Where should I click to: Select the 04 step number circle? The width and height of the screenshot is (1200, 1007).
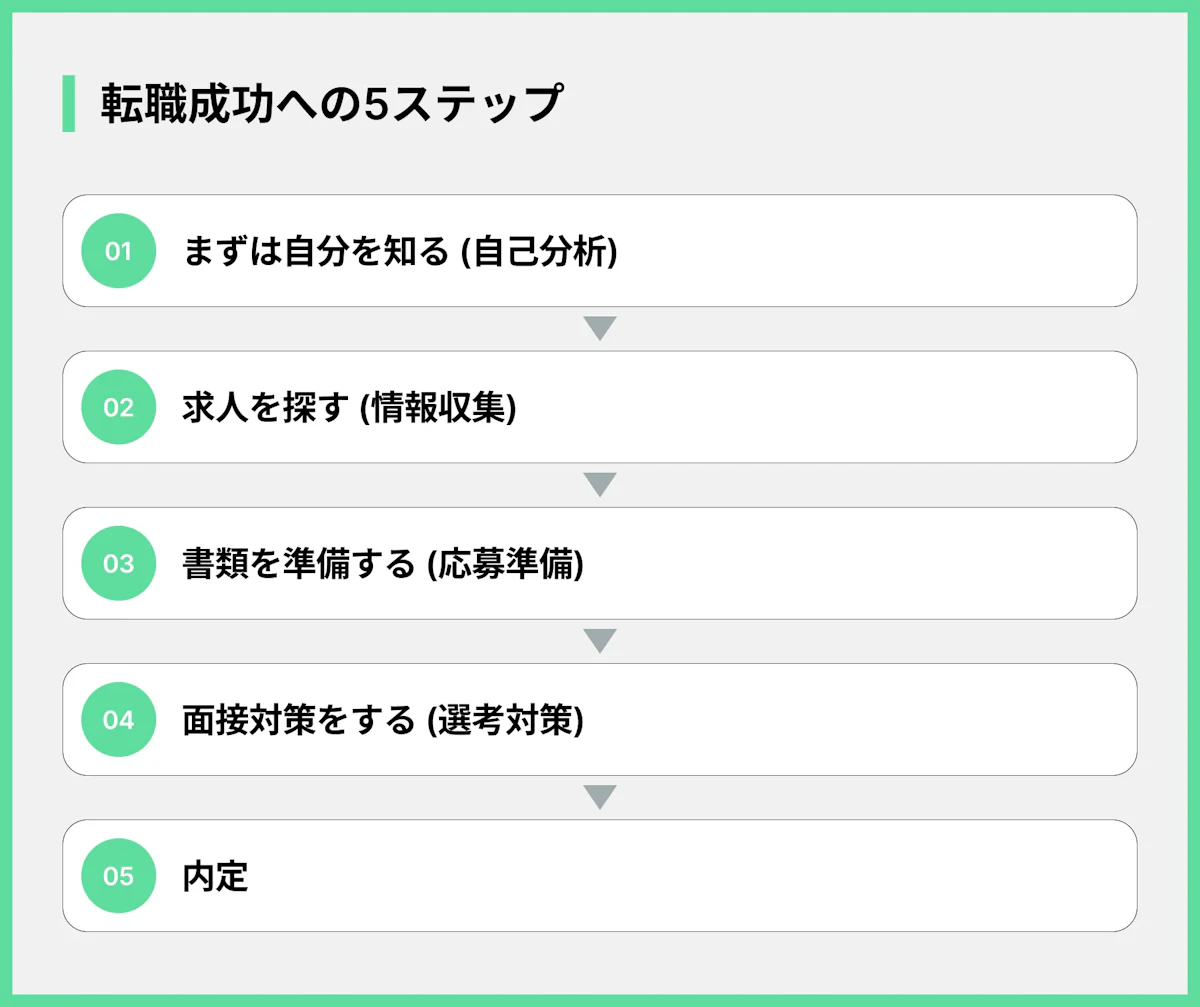point(118,719)
